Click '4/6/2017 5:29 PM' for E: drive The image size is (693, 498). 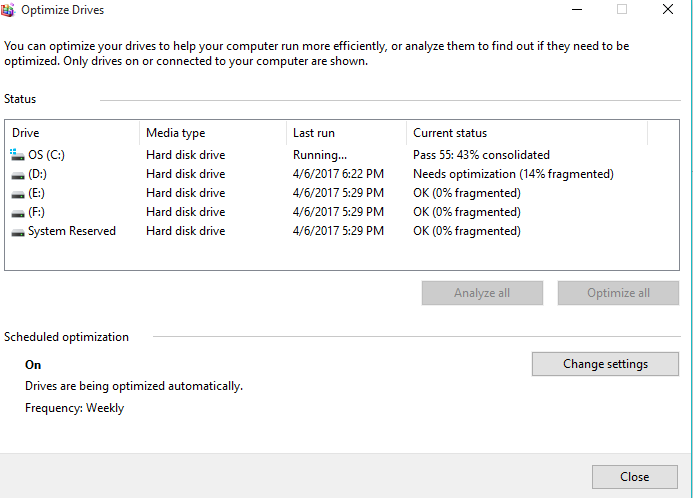click(338, 193)
